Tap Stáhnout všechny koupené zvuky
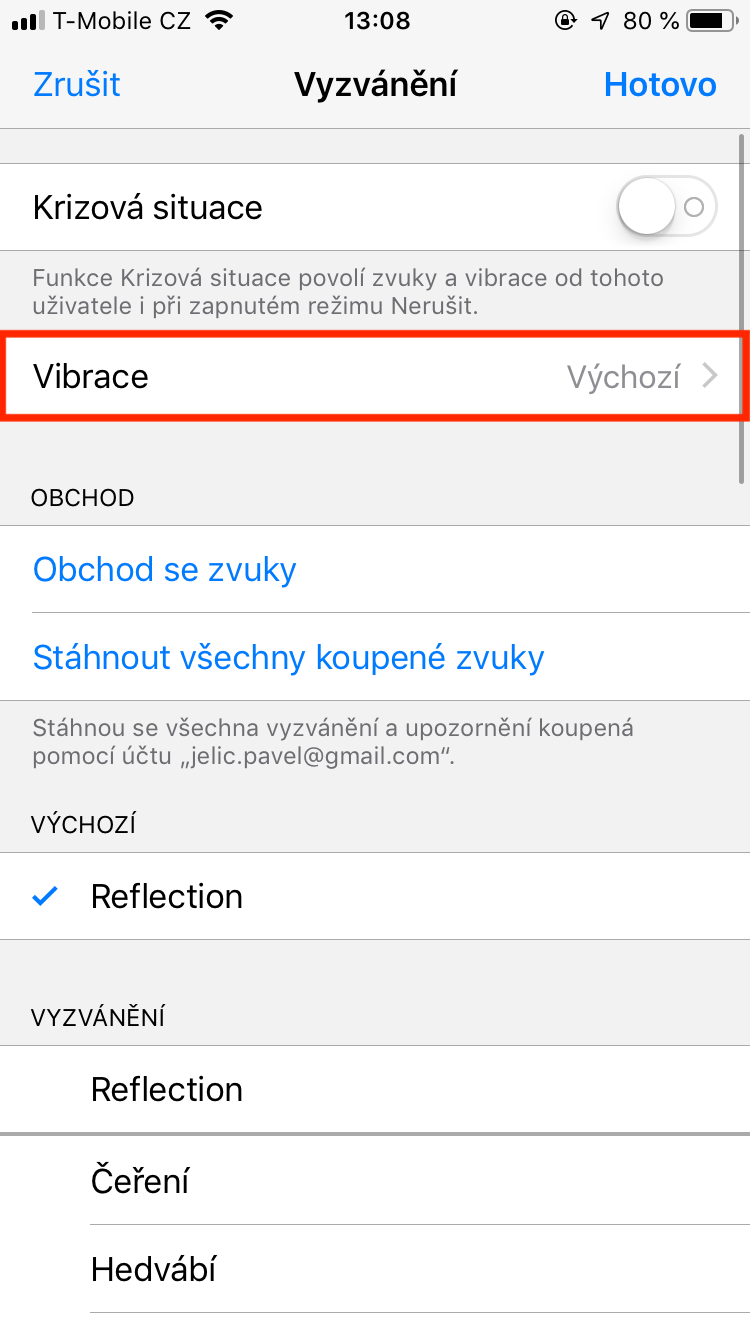The image size is (750, 1334). 289,657
